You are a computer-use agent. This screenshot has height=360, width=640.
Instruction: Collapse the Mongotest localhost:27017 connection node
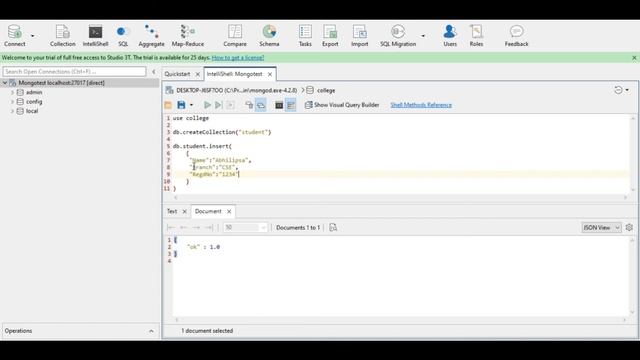click(x=5, y=83)
